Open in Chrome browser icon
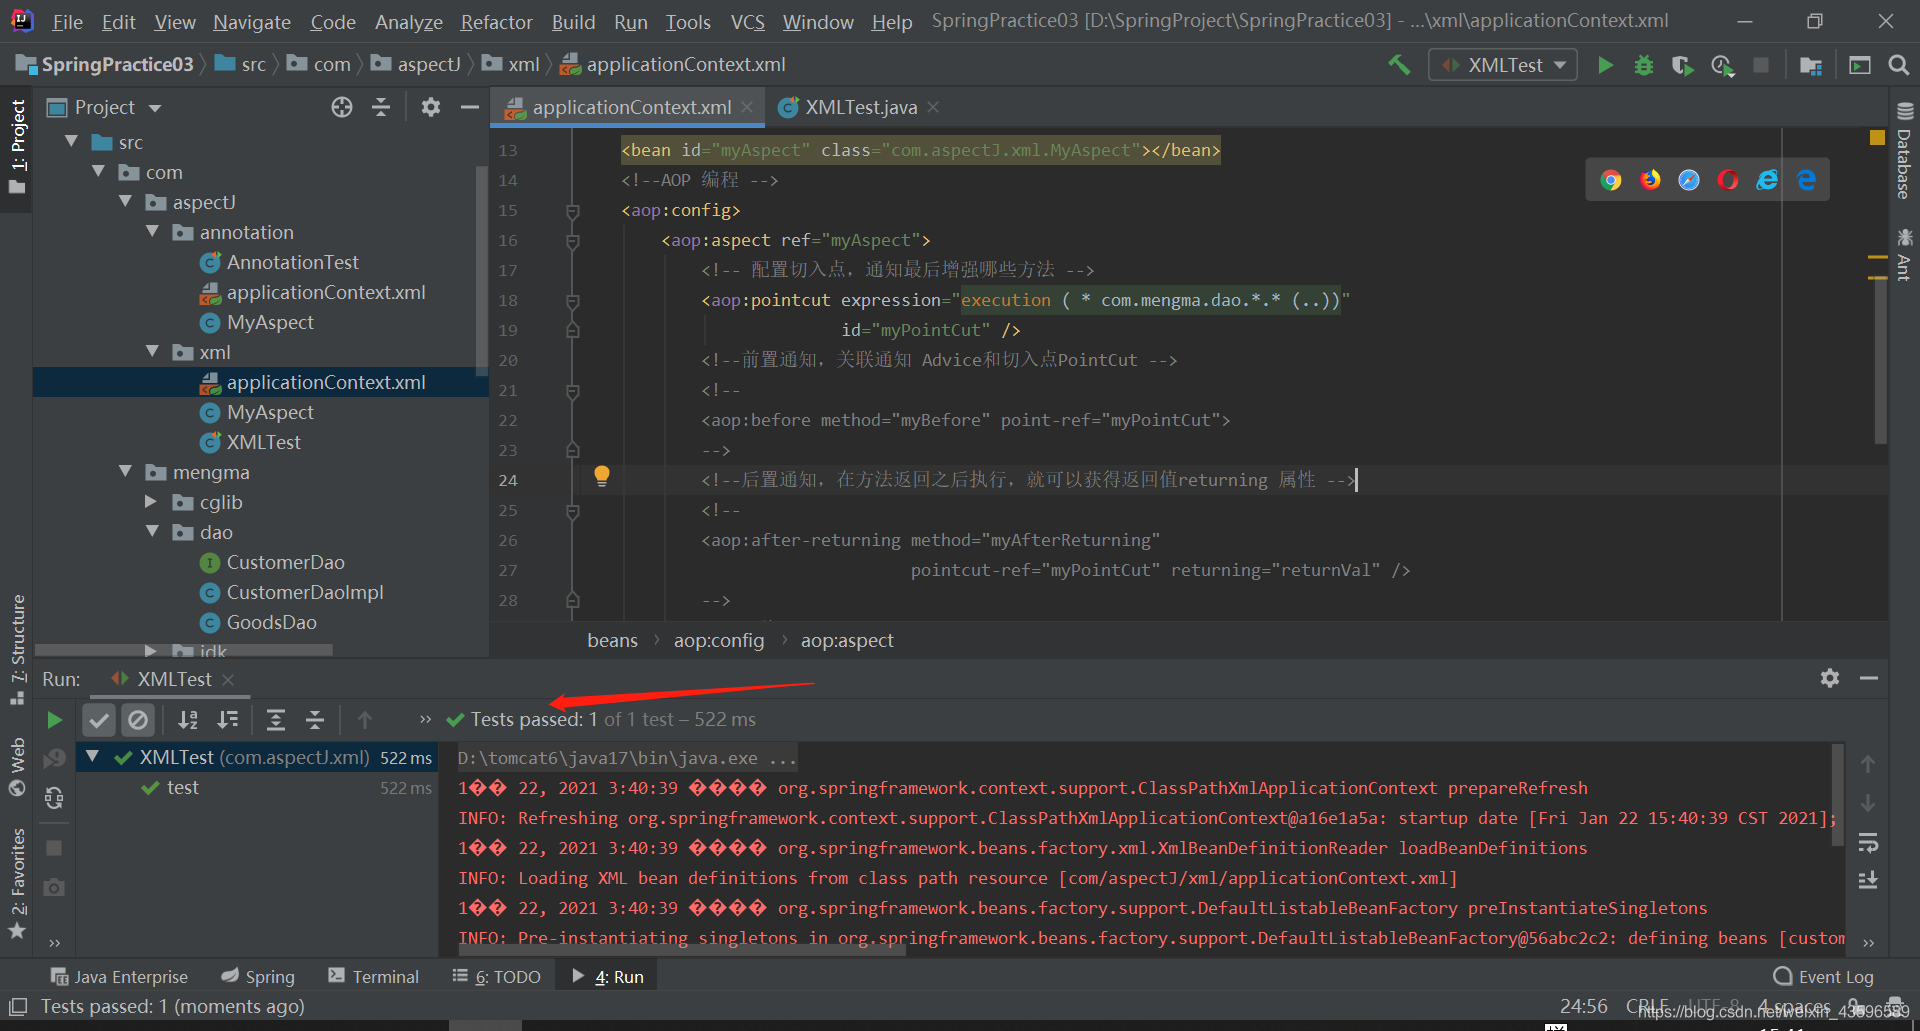Image resolution: width=1920 pixels, height=1031 pixels. [1611, 180]
